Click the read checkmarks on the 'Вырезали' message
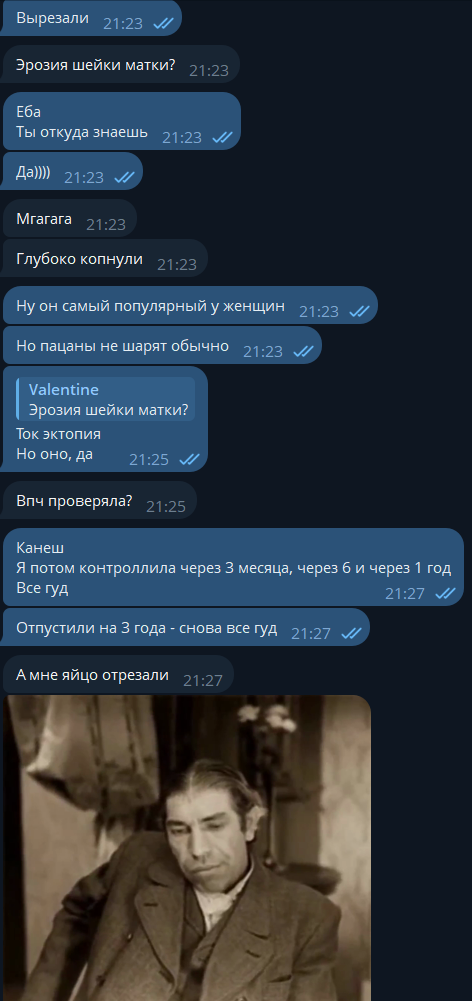 tap(164, 23)
